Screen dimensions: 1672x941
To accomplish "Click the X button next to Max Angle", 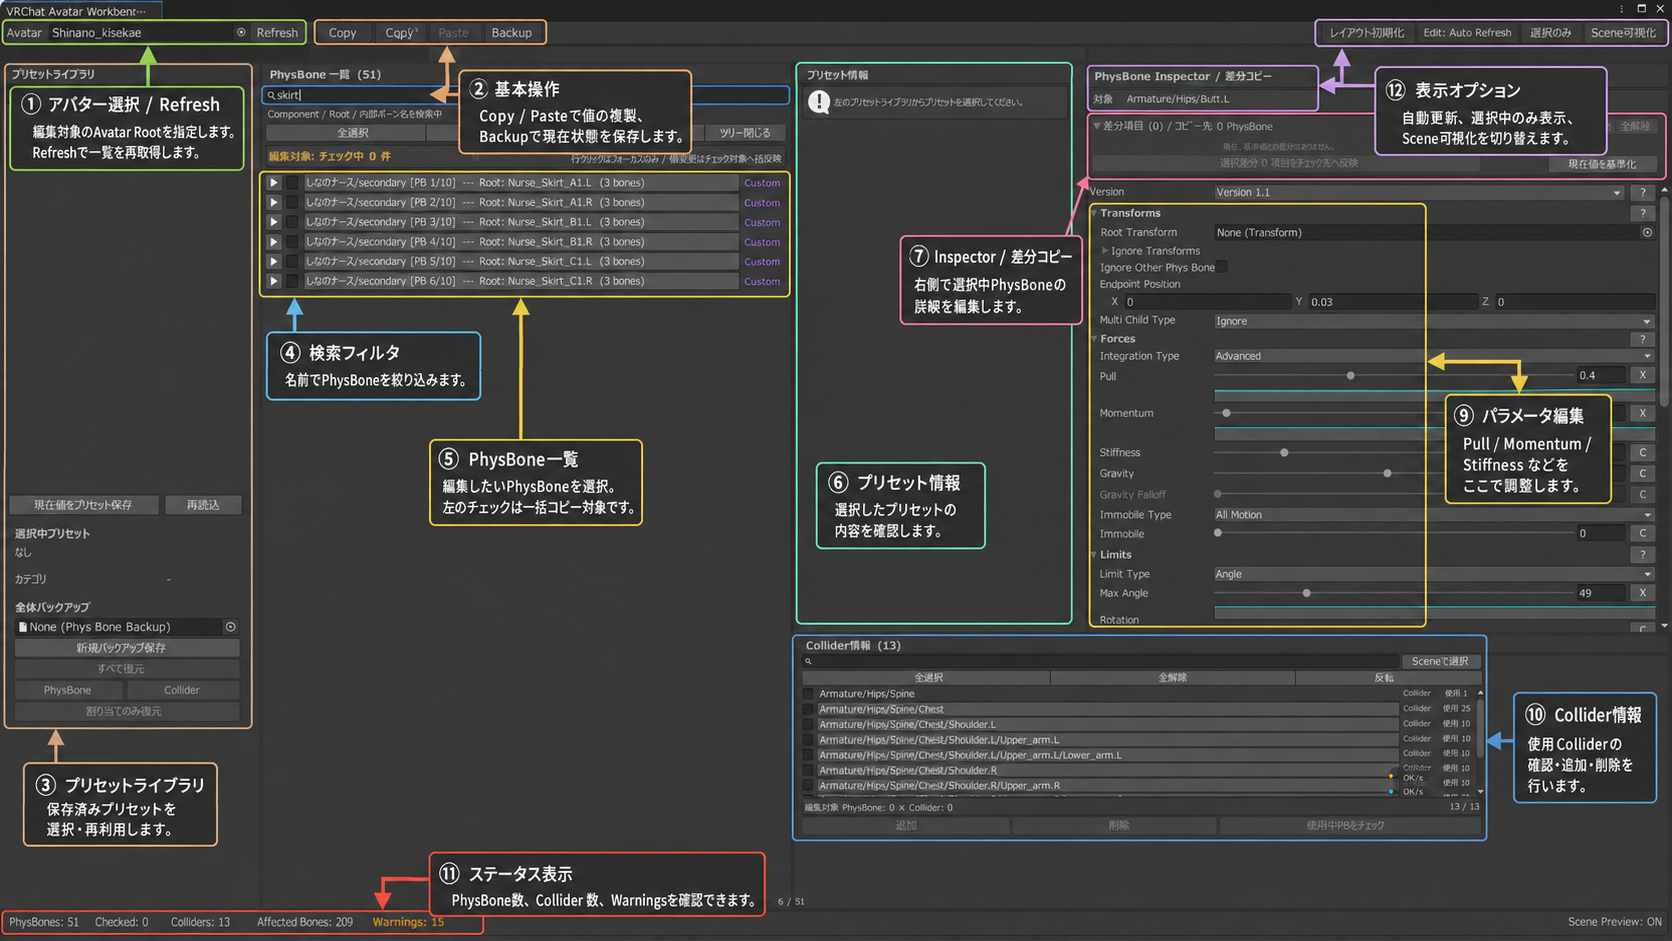I will click(x=1642, y=593).
